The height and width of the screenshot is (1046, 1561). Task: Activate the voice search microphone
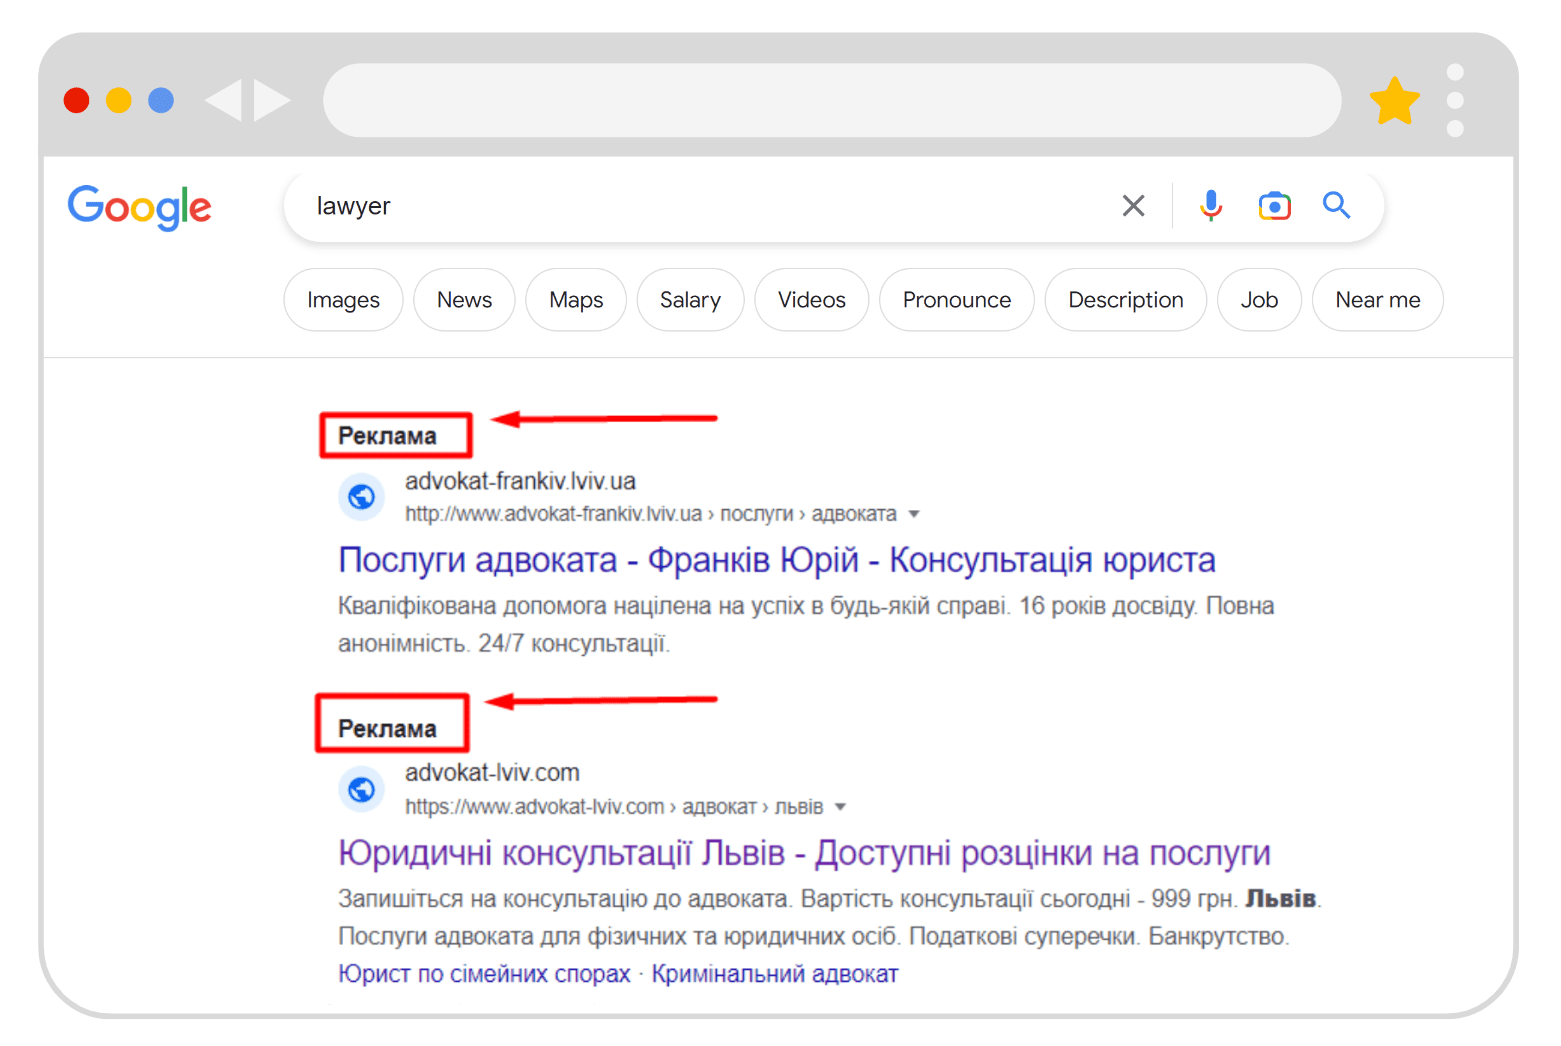point(1210,205)
